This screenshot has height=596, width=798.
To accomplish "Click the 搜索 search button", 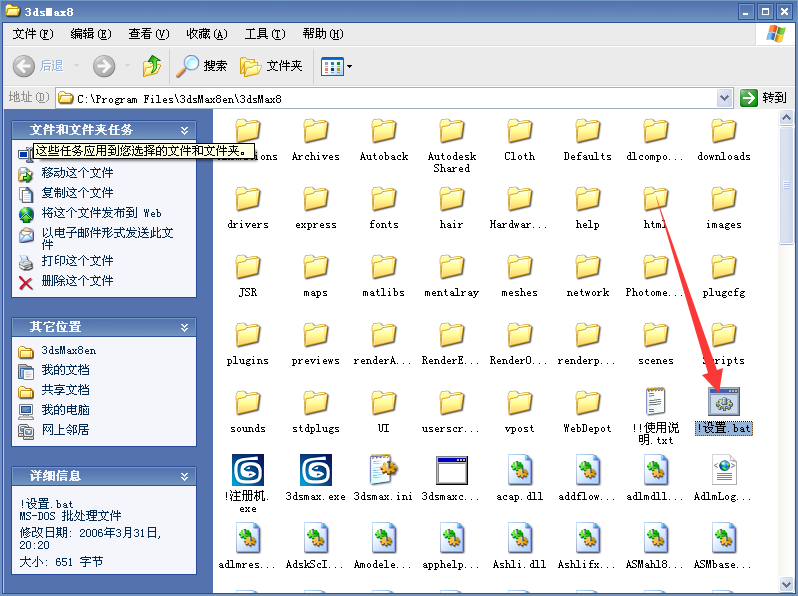I will 202,66.
